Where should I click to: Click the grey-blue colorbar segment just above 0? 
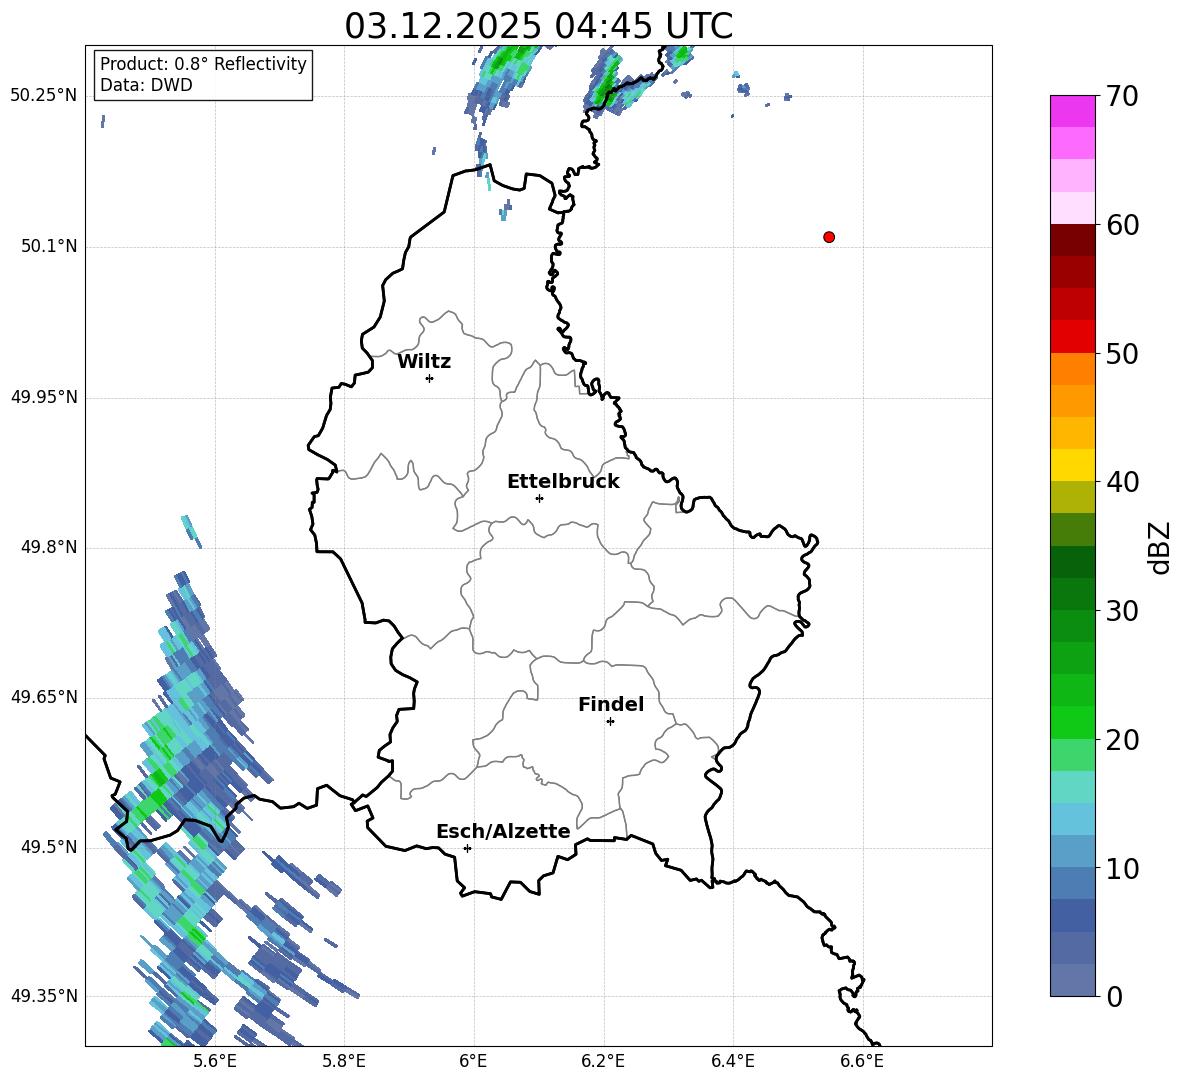(x=1073, y=979)
